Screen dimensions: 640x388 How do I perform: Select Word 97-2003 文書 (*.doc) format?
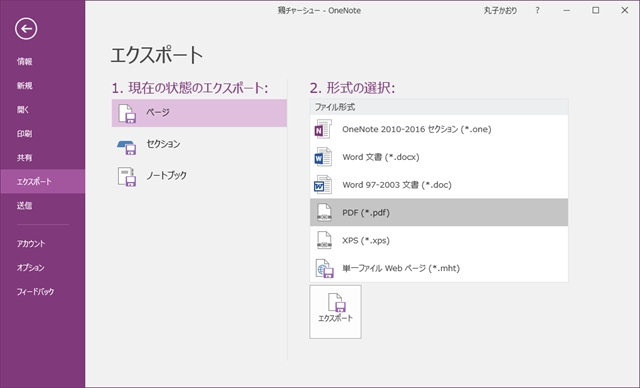coord(439,185)
